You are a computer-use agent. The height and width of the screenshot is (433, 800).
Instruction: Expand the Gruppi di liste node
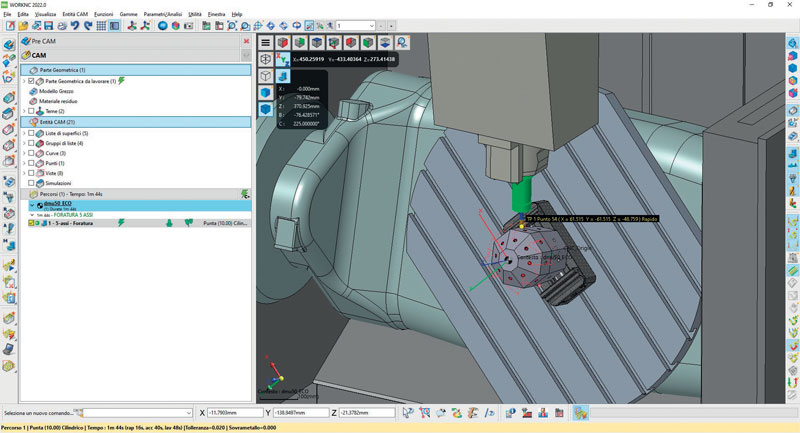24,143
